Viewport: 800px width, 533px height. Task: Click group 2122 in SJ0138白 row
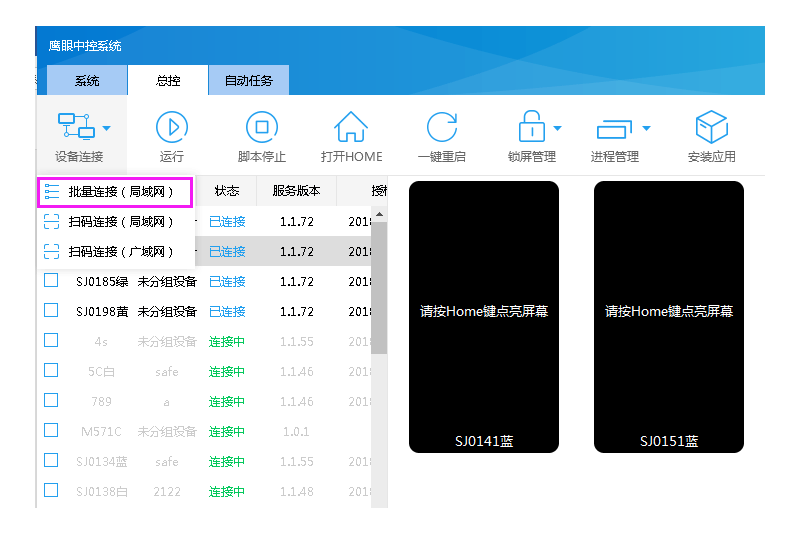[x=167, y=492]
